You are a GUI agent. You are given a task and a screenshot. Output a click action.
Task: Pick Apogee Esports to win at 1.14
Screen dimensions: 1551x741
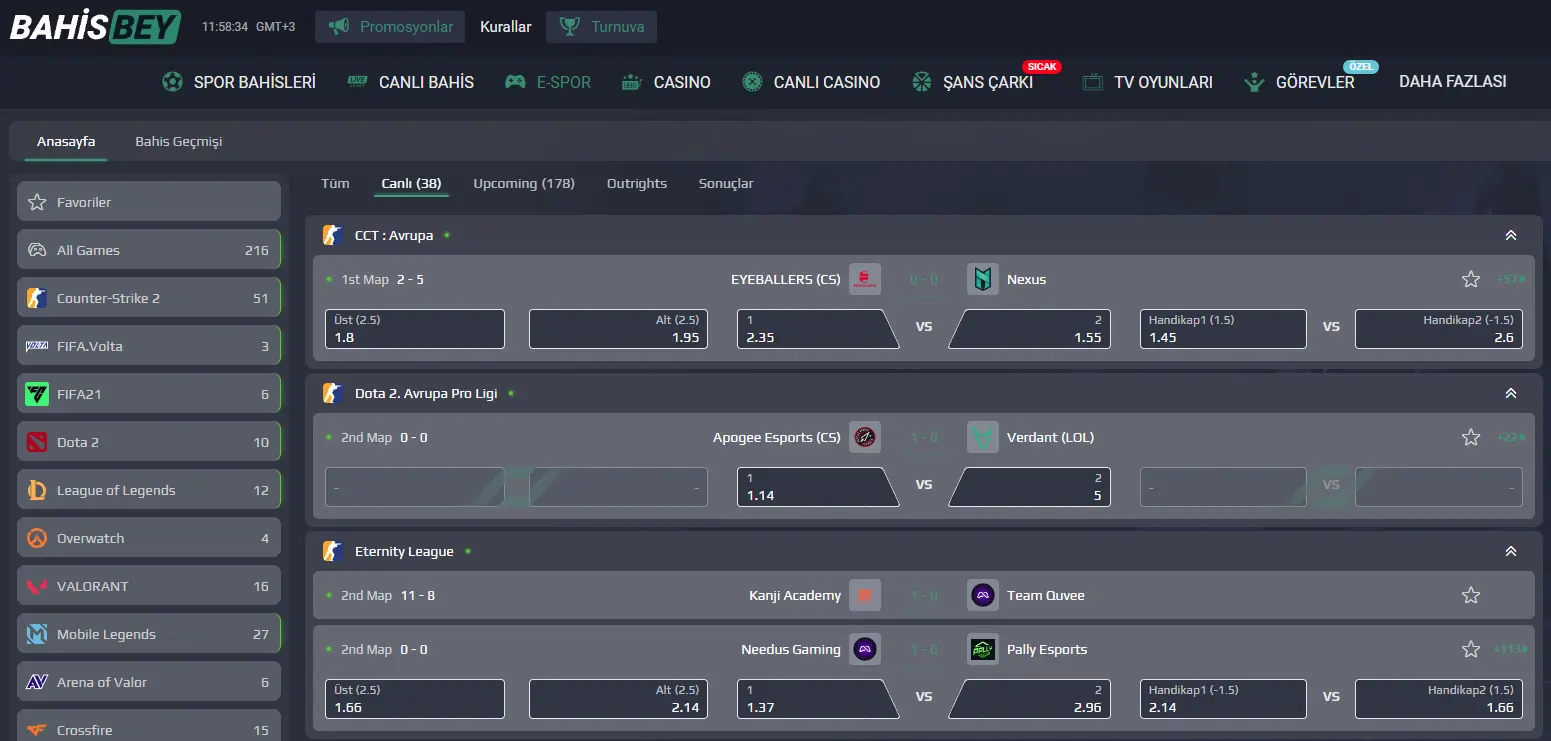click(816, 487)
